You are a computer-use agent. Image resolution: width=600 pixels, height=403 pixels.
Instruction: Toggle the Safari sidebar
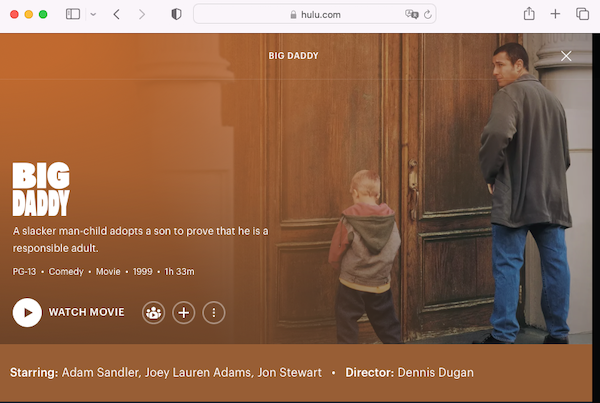[73, 15]
